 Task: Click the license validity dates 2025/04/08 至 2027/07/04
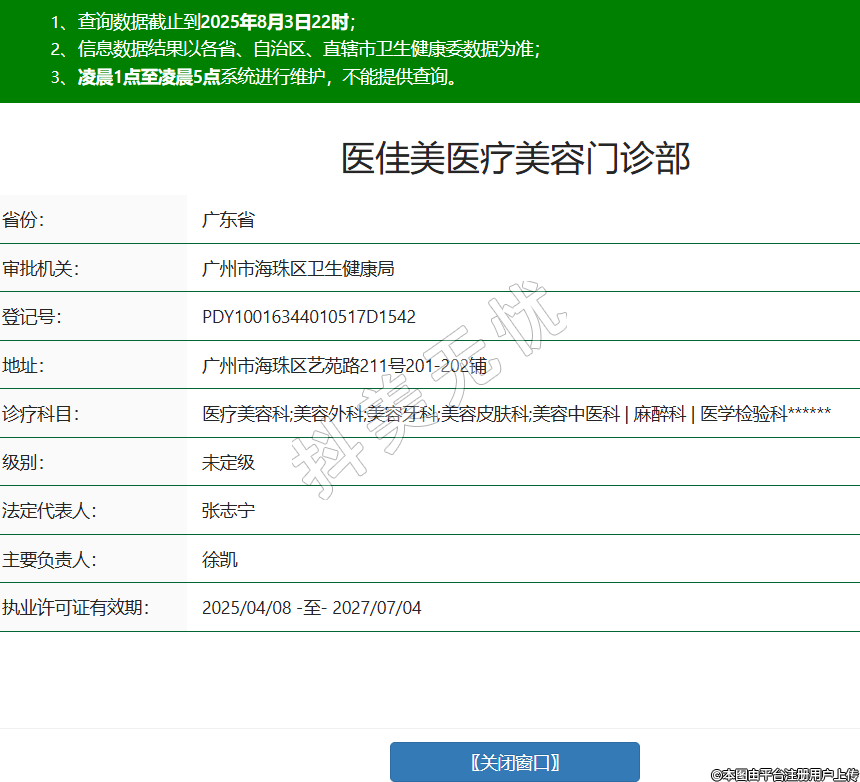pyautogui.click(x=311, y=608)
